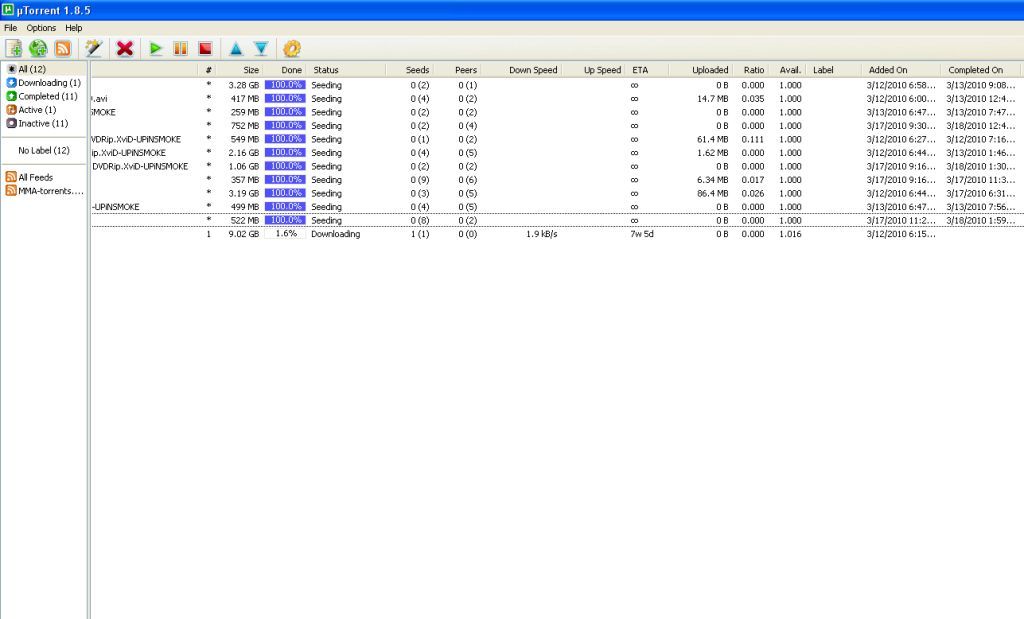Click the 1.6% progress of the downloading torrent
The height and width of the screenshot is (619, 1024).
285,234
